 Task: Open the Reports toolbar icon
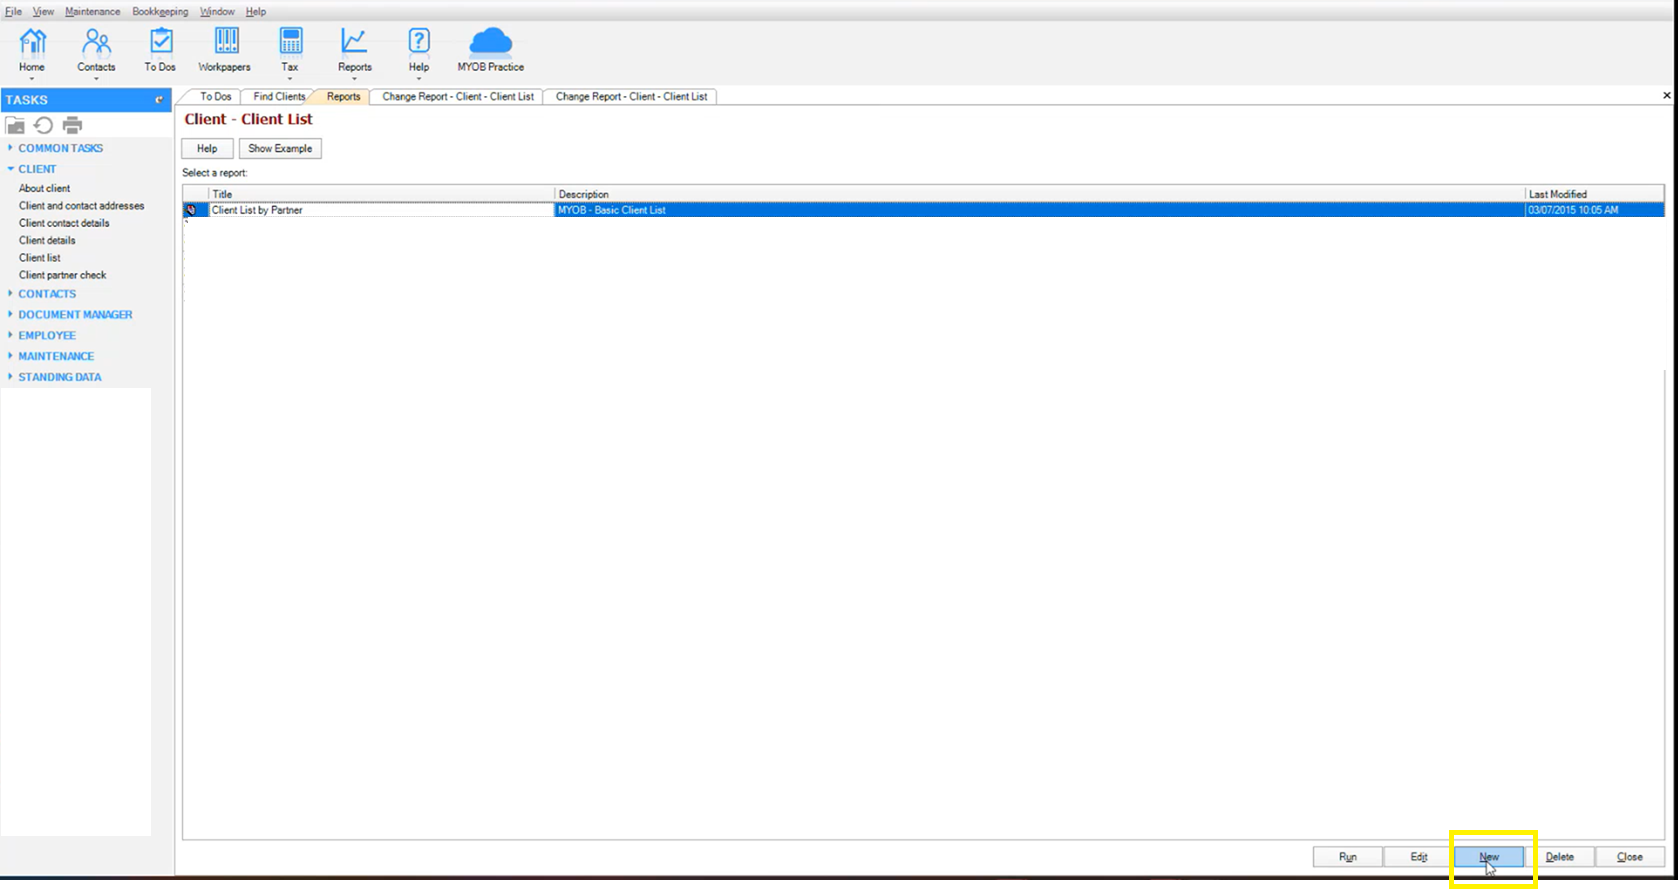(x=354, y=49)
